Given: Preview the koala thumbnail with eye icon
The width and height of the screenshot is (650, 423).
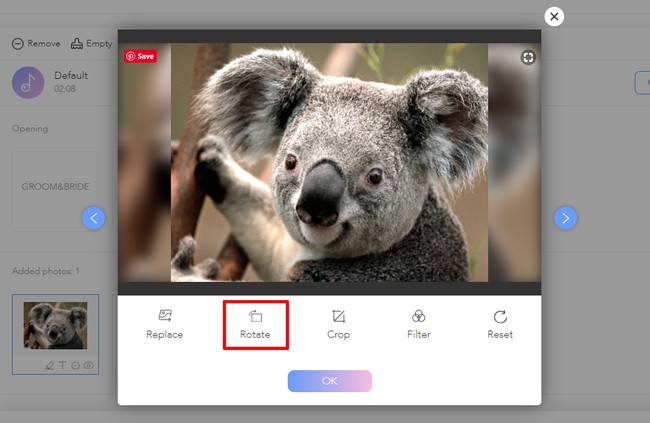Looking at the screenshot, I should (x=88, y=365).
